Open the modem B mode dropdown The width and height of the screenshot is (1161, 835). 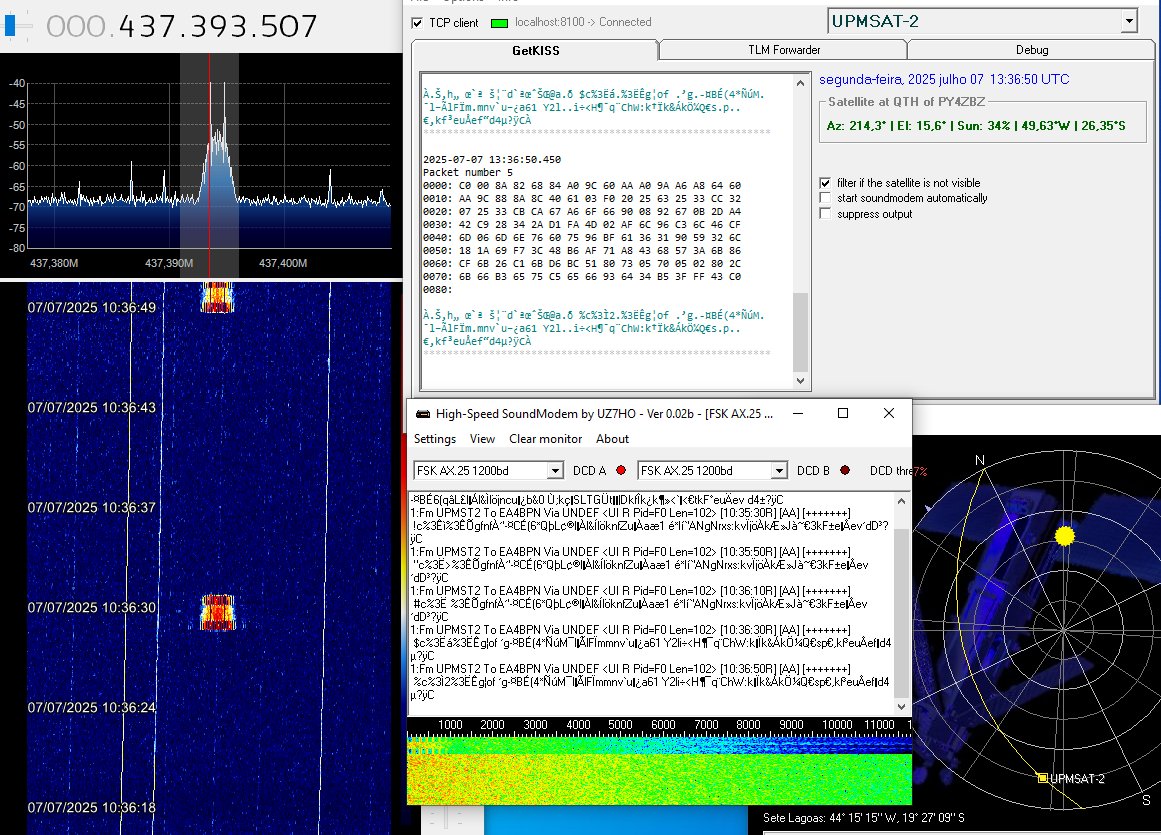tap(778, 470)
